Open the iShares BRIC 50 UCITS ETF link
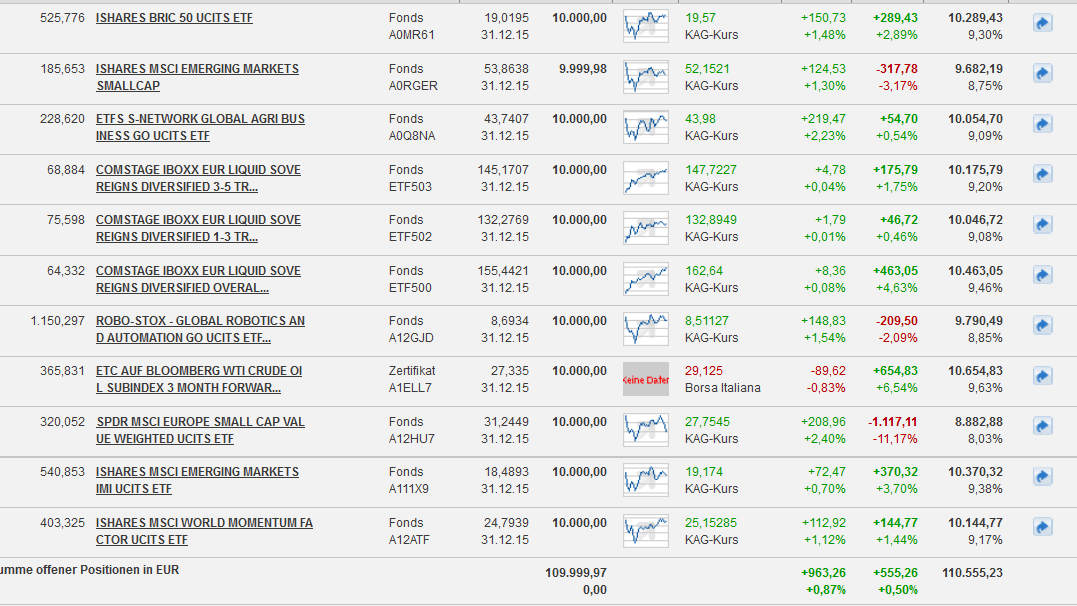The image size is (1077, 606). [172, 18]
